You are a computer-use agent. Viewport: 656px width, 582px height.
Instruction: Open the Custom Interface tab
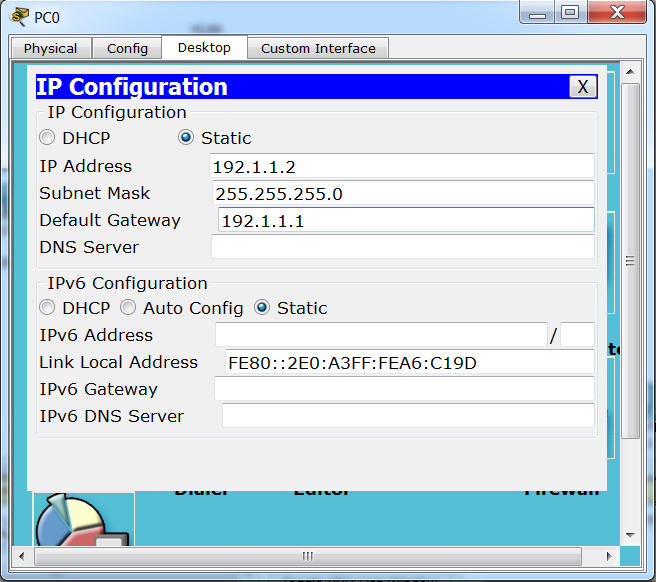[x=318, y=48]
